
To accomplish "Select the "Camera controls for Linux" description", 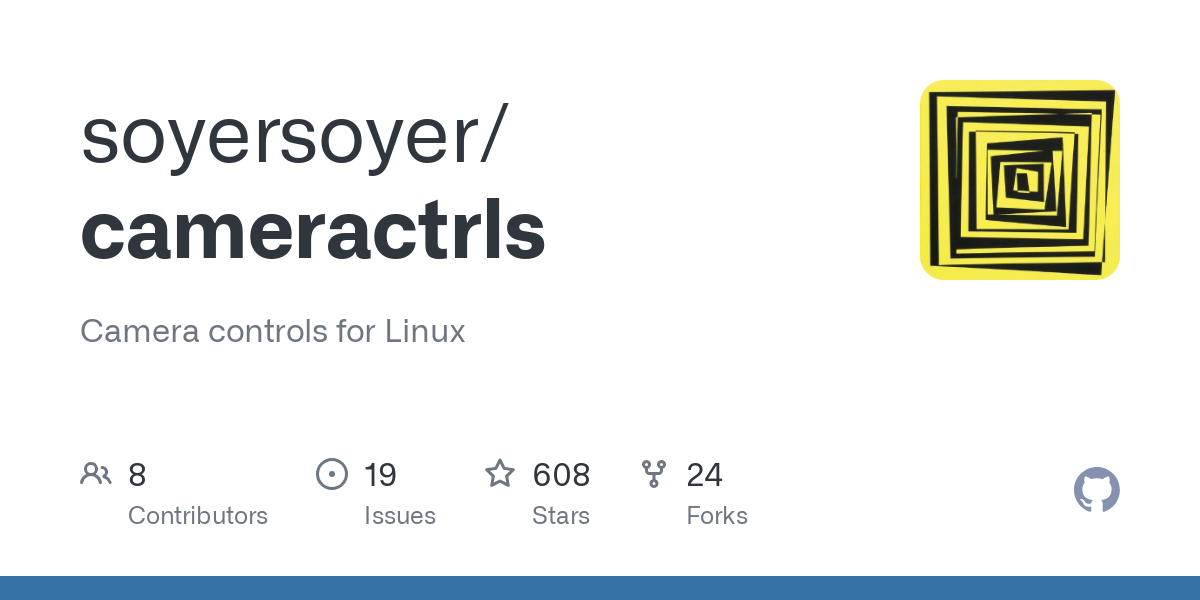I will tap(272, 331).
